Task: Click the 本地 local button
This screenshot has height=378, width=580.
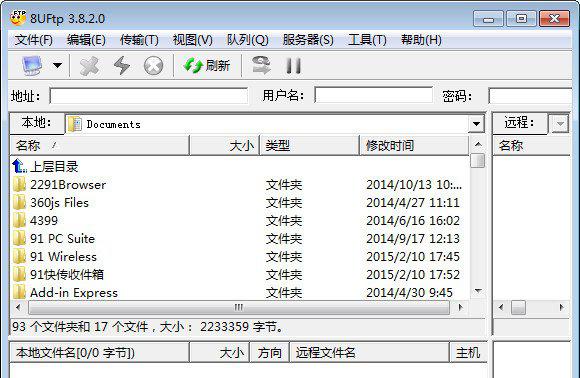Action: coord(37,123)
